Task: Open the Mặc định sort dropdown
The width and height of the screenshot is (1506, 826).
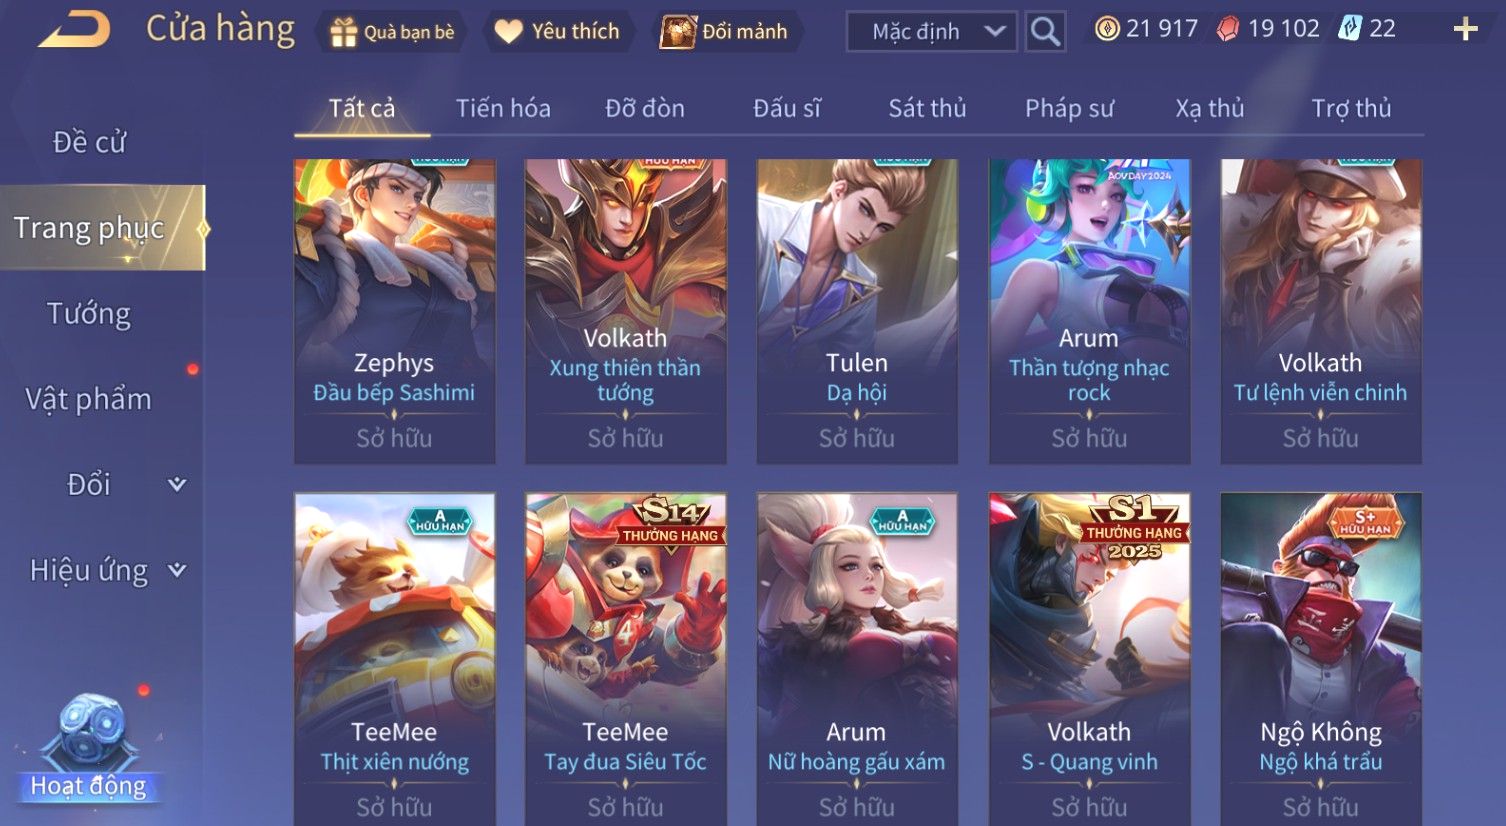Action: point(932,32)
